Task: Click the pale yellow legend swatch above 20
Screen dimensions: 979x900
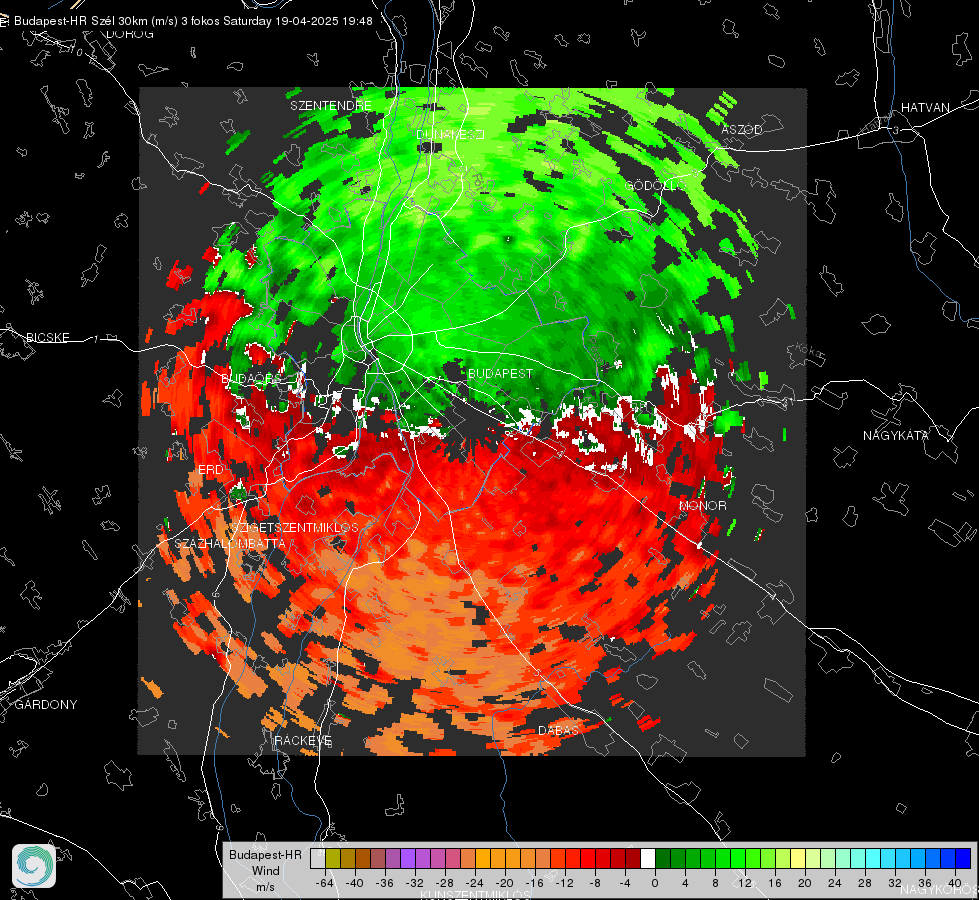Action: 798,859
